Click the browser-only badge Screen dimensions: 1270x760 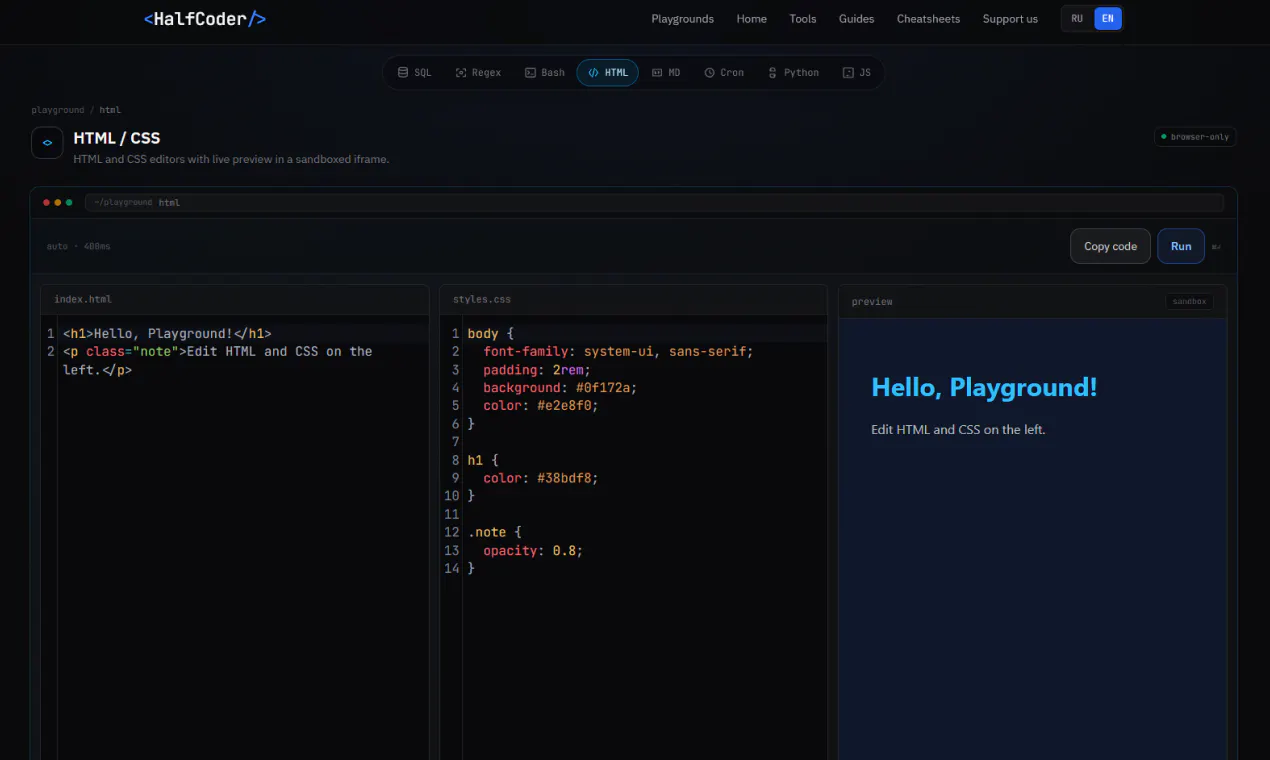[1195, 137]
